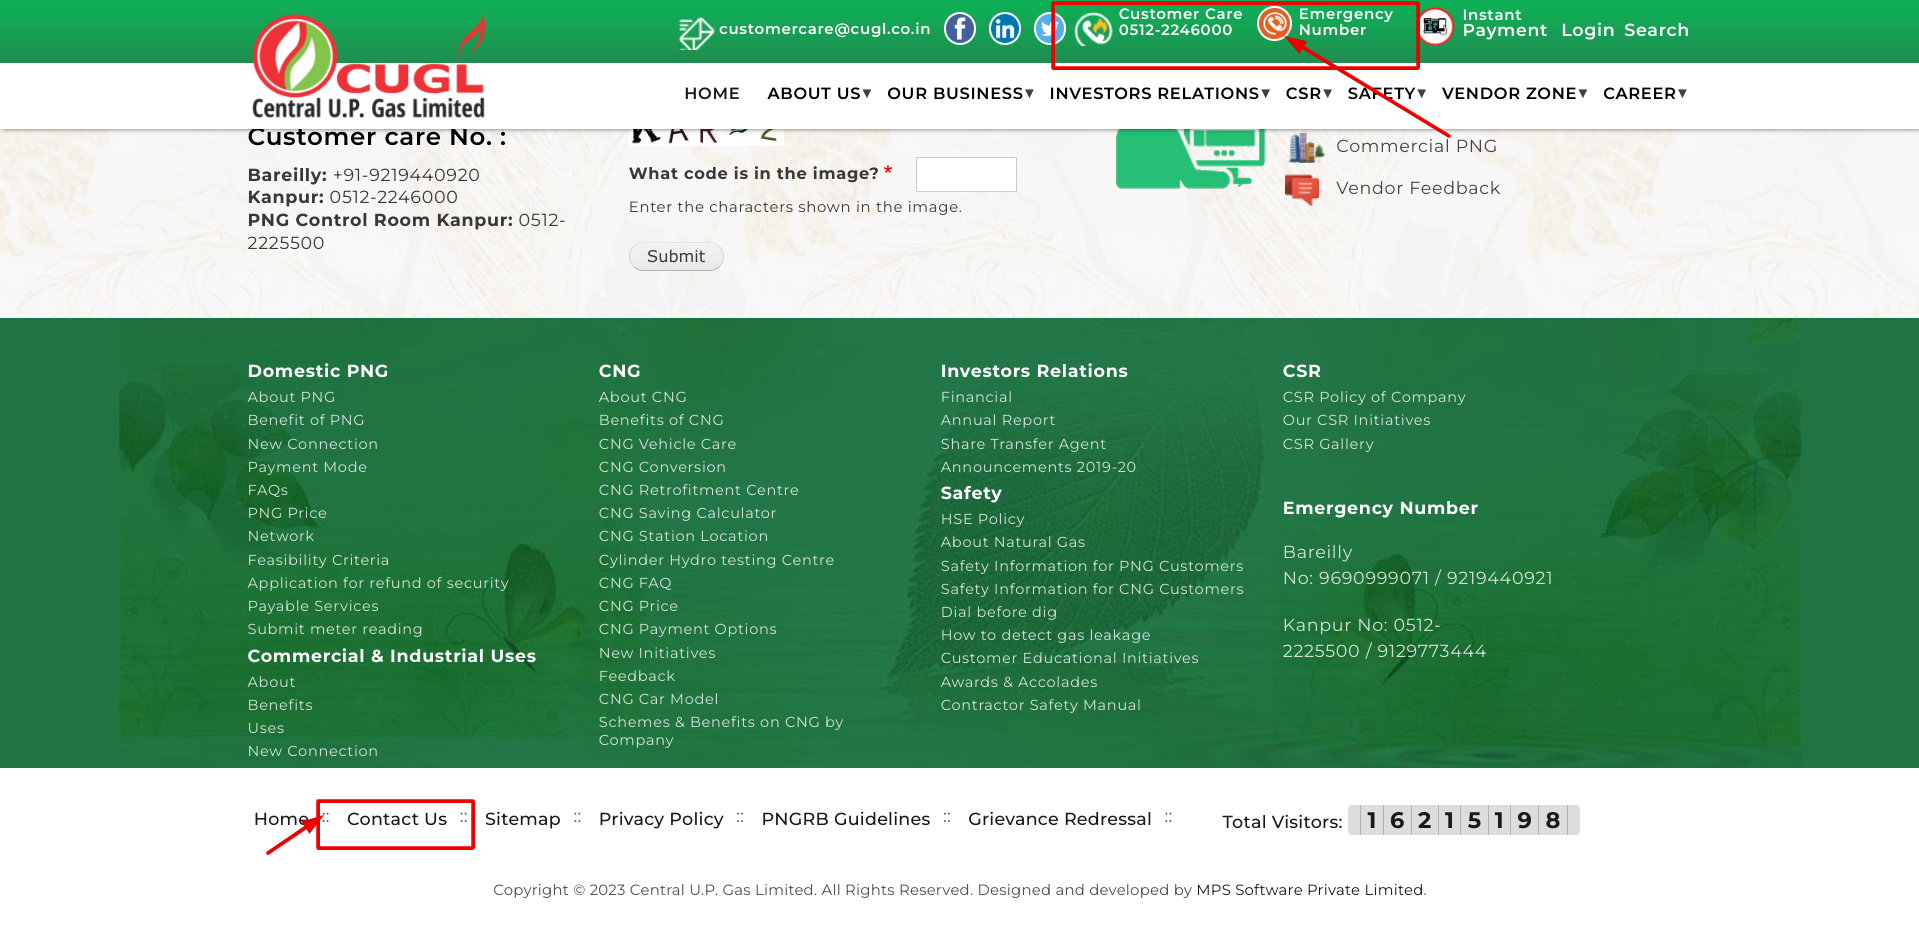
Task: Open the Vendor Zone dropdown menu
Action: click(x=1513, y=93)
